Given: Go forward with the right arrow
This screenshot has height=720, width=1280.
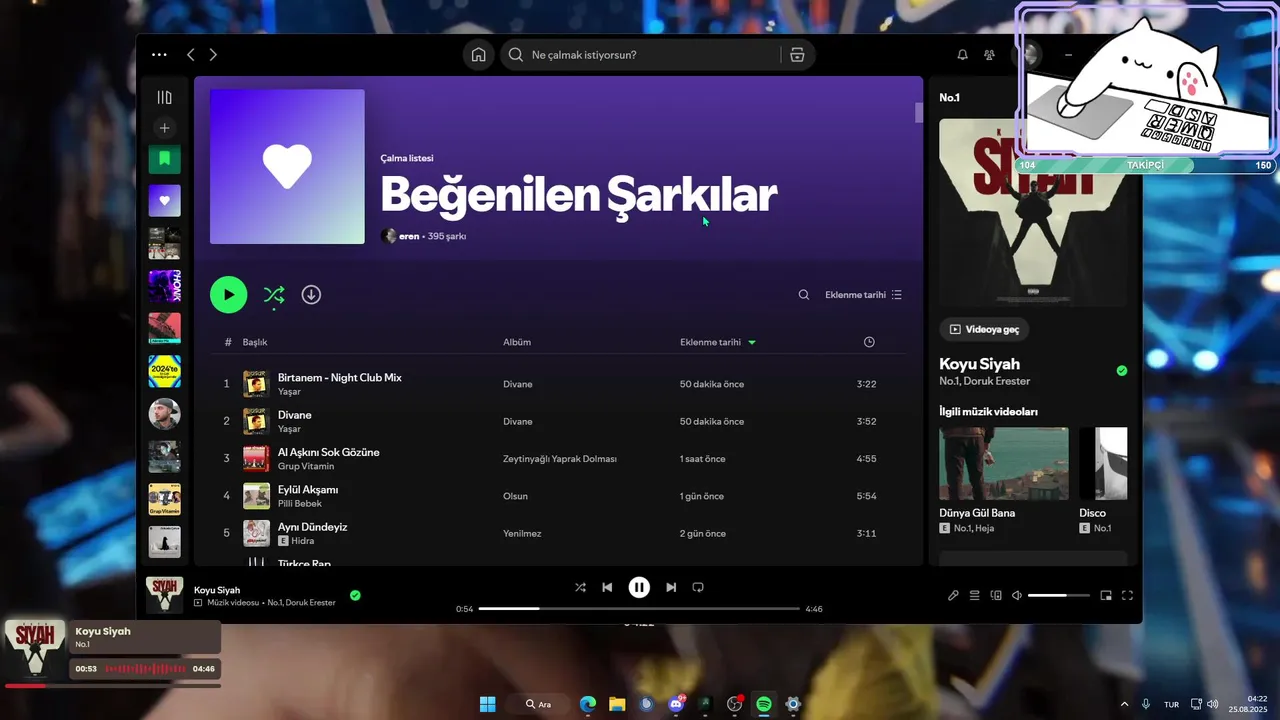Looking at the screenshot, I should 213,55.
